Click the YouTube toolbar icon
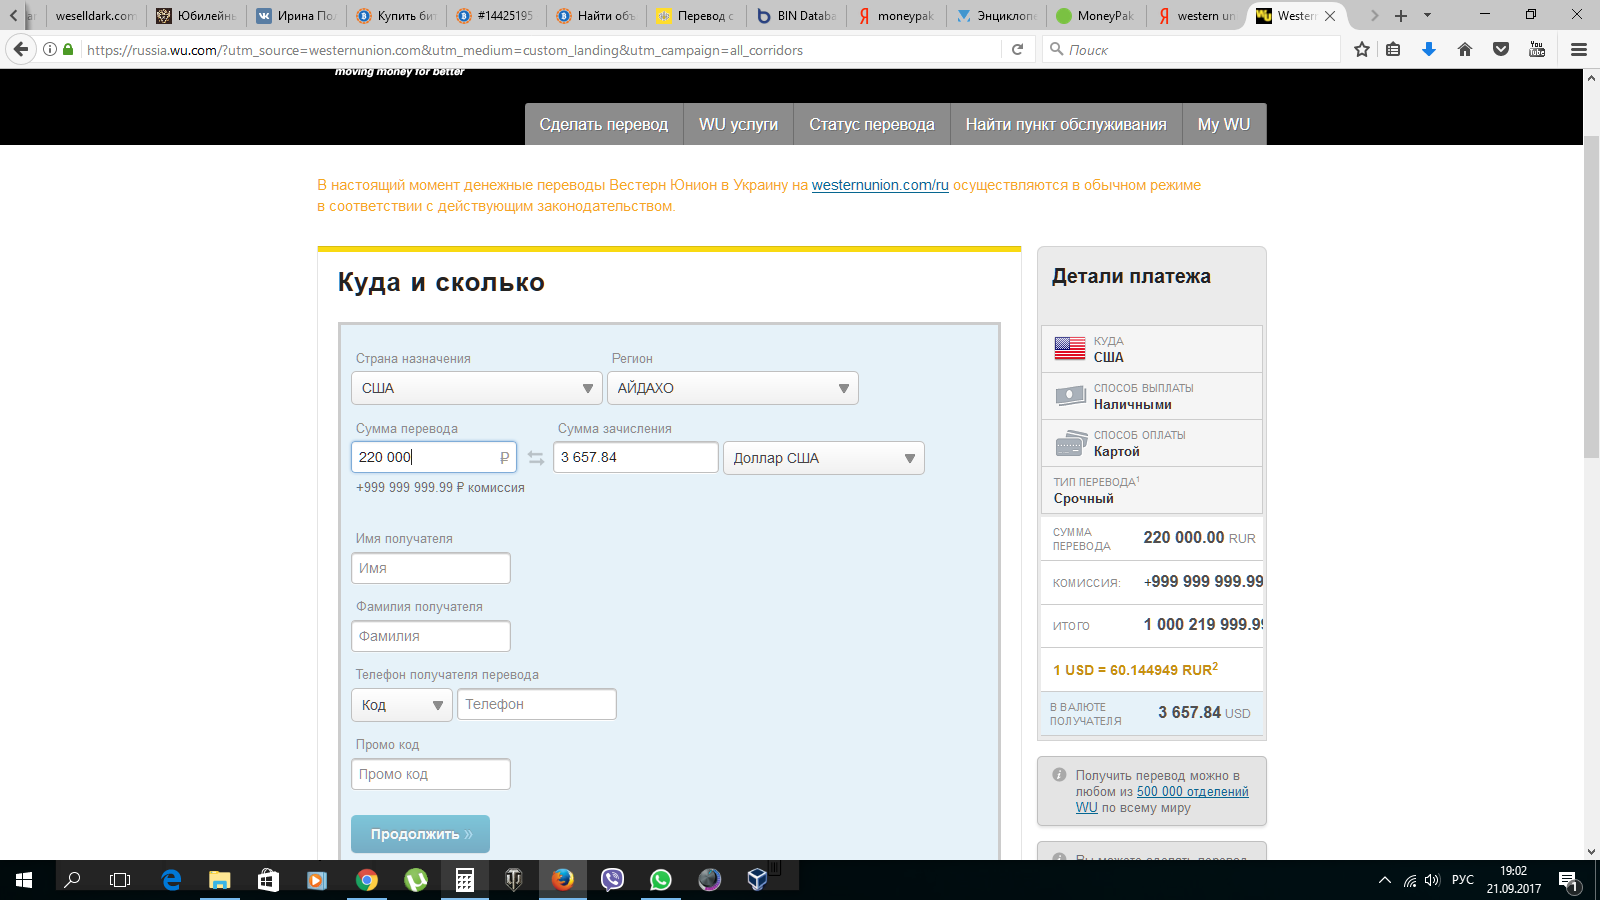The image size is (1600, 900). pos(1537,49)
